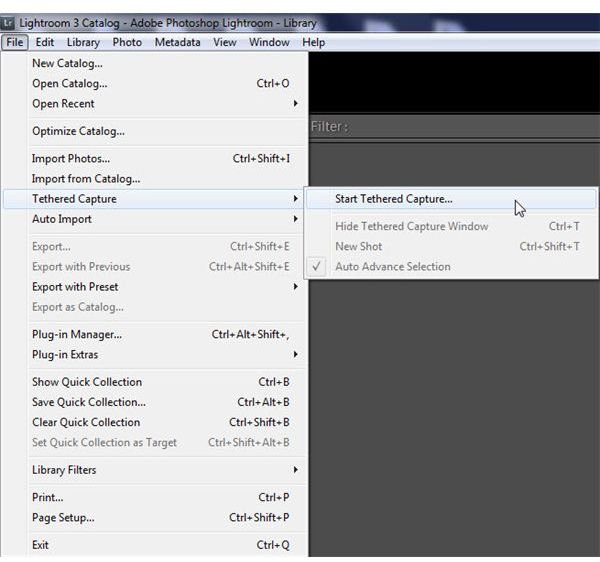Screen dimensions: 600x562
Task: Select Clear Quick Collection item
Action: tap(155, 422)
